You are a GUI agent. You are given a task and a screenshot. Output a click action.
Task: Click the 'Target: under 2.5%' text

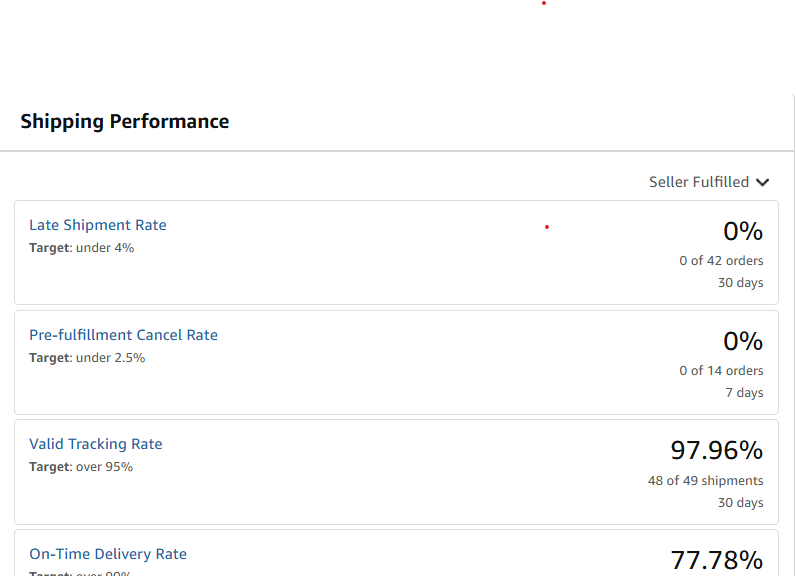87,358
